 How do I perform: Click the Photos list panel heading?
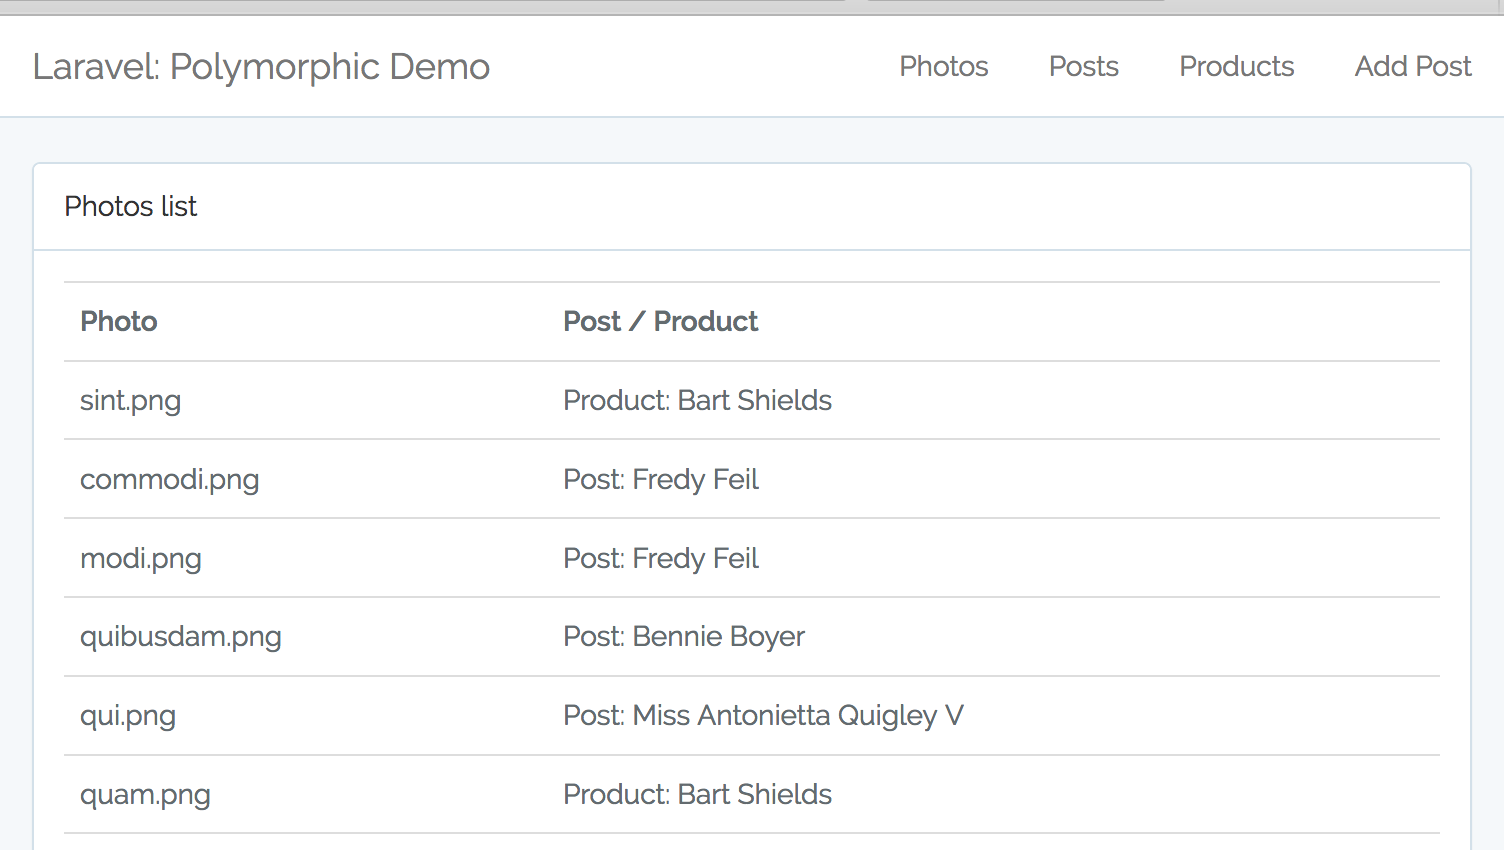tap(131, 206)
